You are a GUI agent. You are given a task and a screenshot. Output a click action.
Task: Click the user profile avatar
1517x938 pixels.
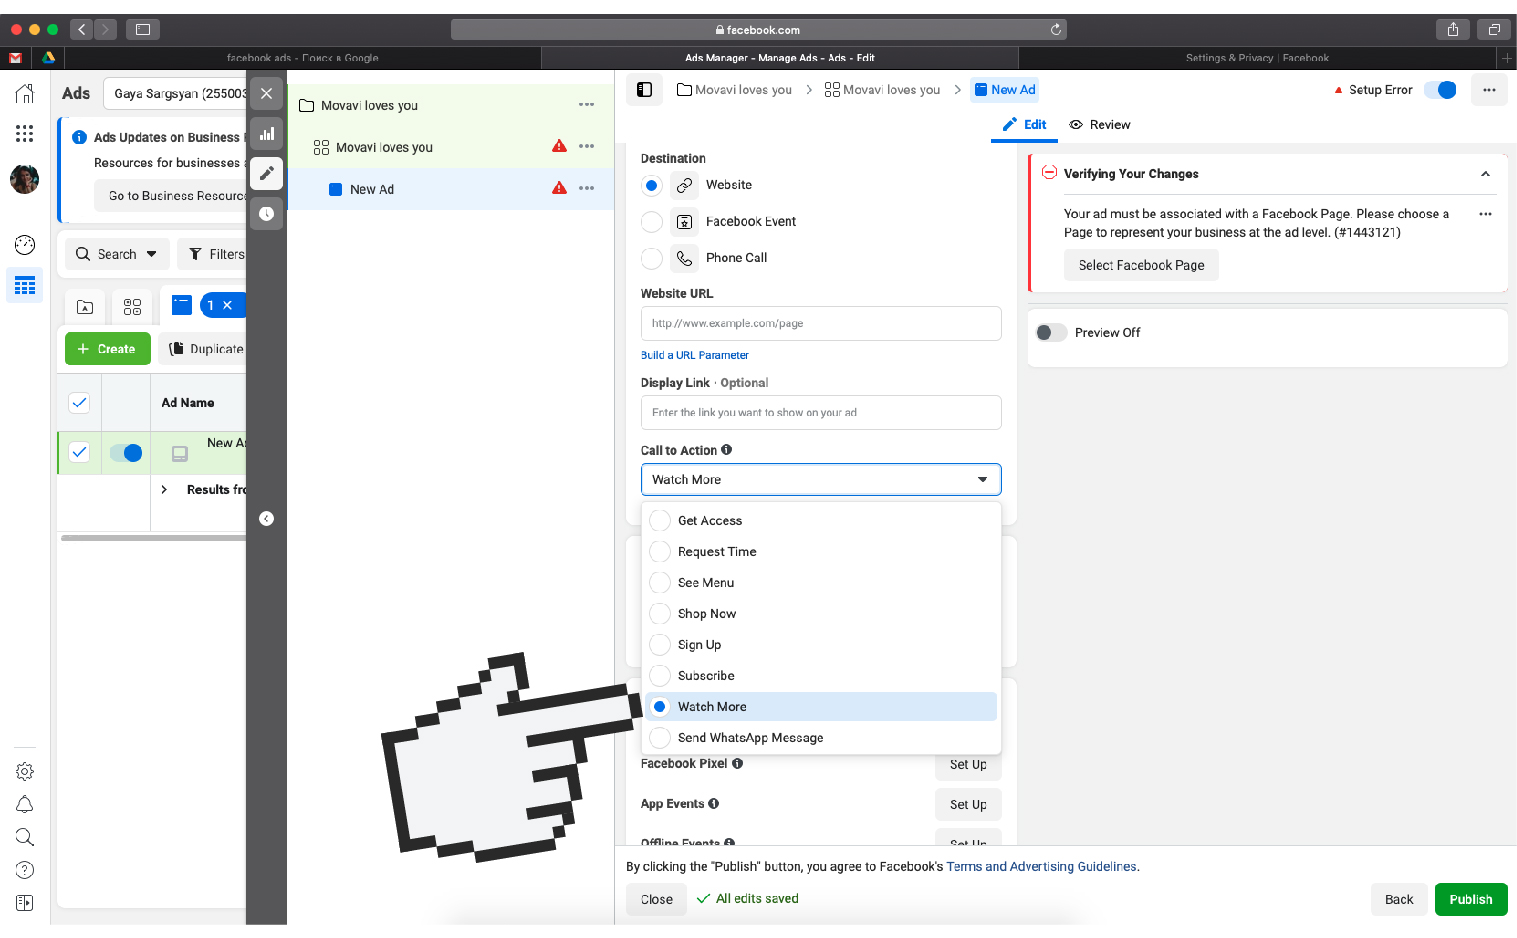pyautogui.click(x=25, y=179)
